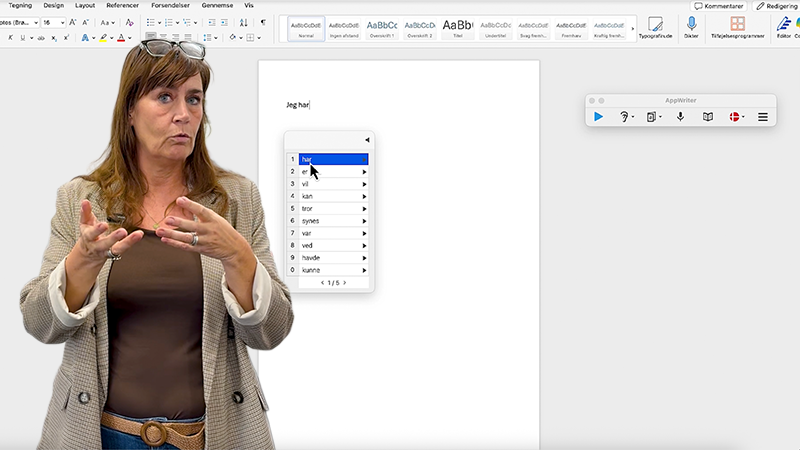Open the Danish flag language dropdown
Viewport: 800px width, 450px height.
click(x=737, y=117)
